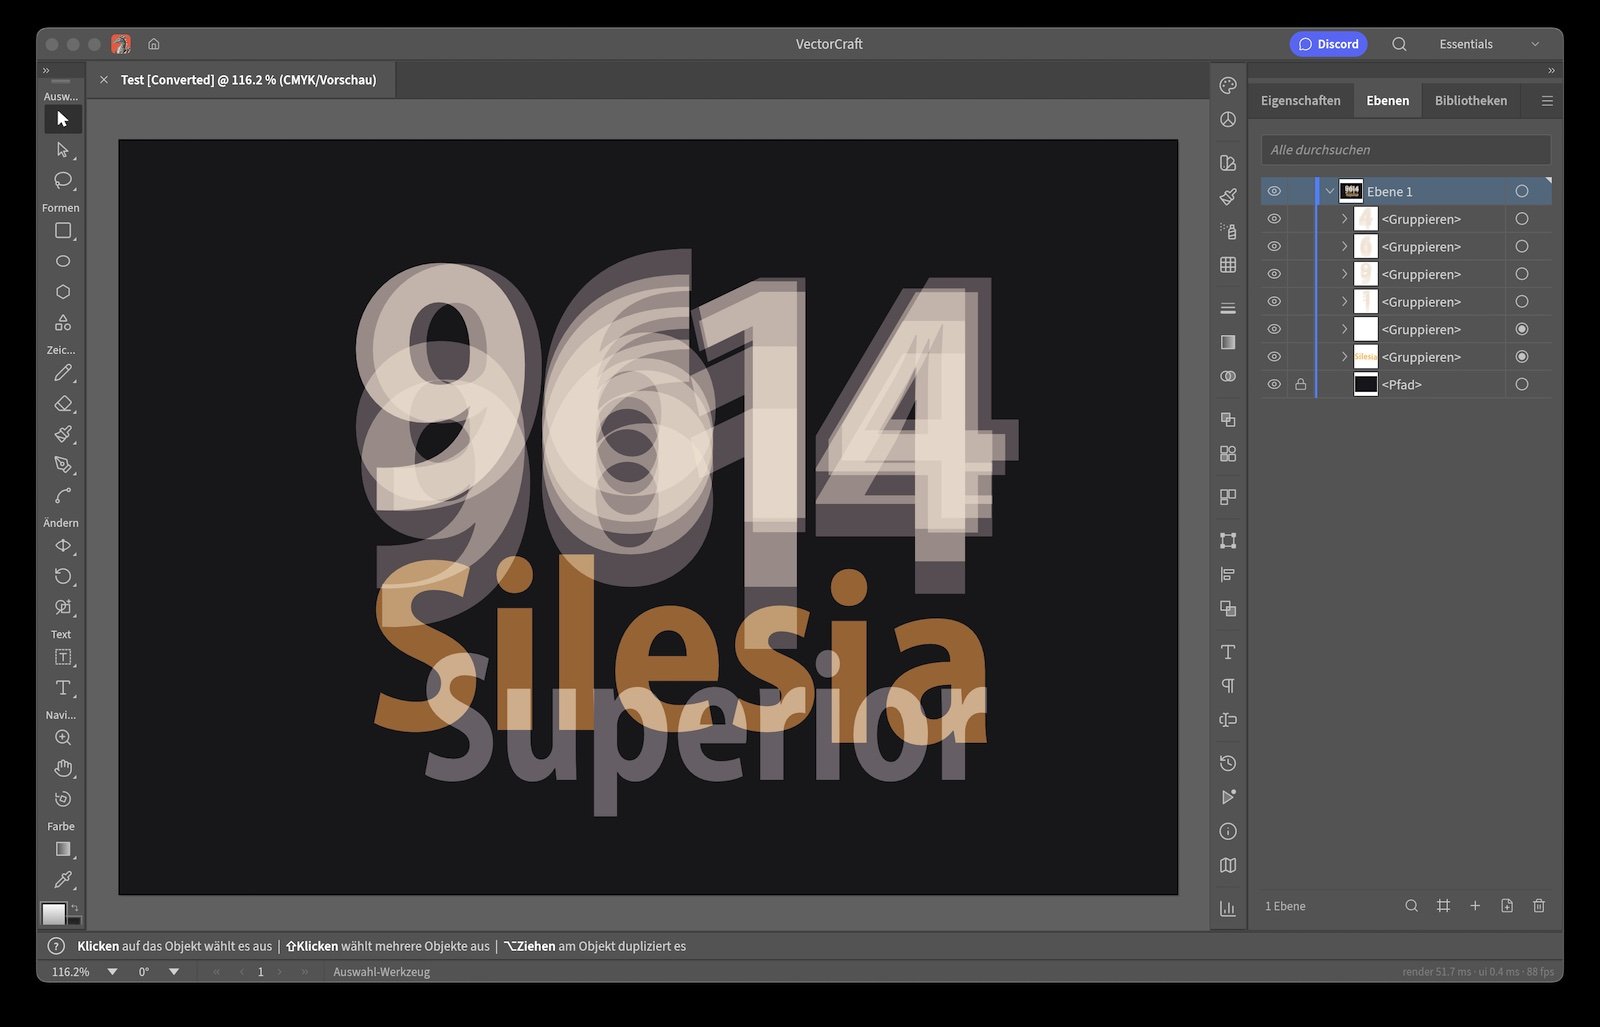Activate the Polygon tool
The width and height of the screenshot is (1600, 1027).
pos(63,292)
